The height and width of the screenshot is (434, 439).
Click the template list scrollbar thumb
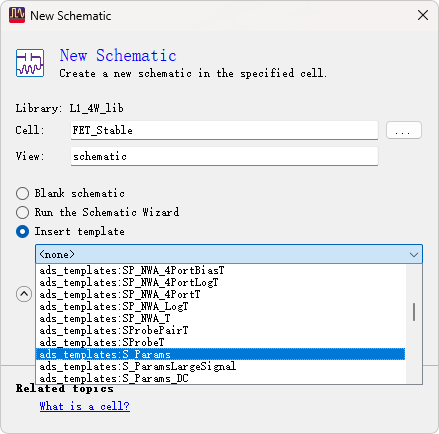(414, 312)
